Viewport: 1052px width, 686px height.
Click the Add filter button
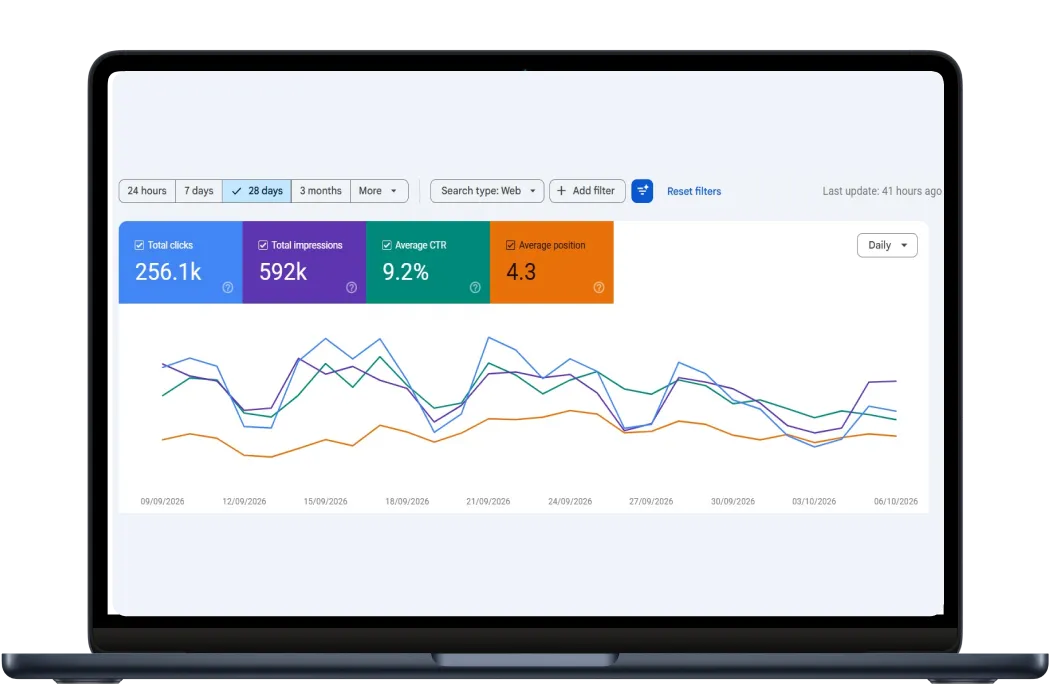[587, 191]
